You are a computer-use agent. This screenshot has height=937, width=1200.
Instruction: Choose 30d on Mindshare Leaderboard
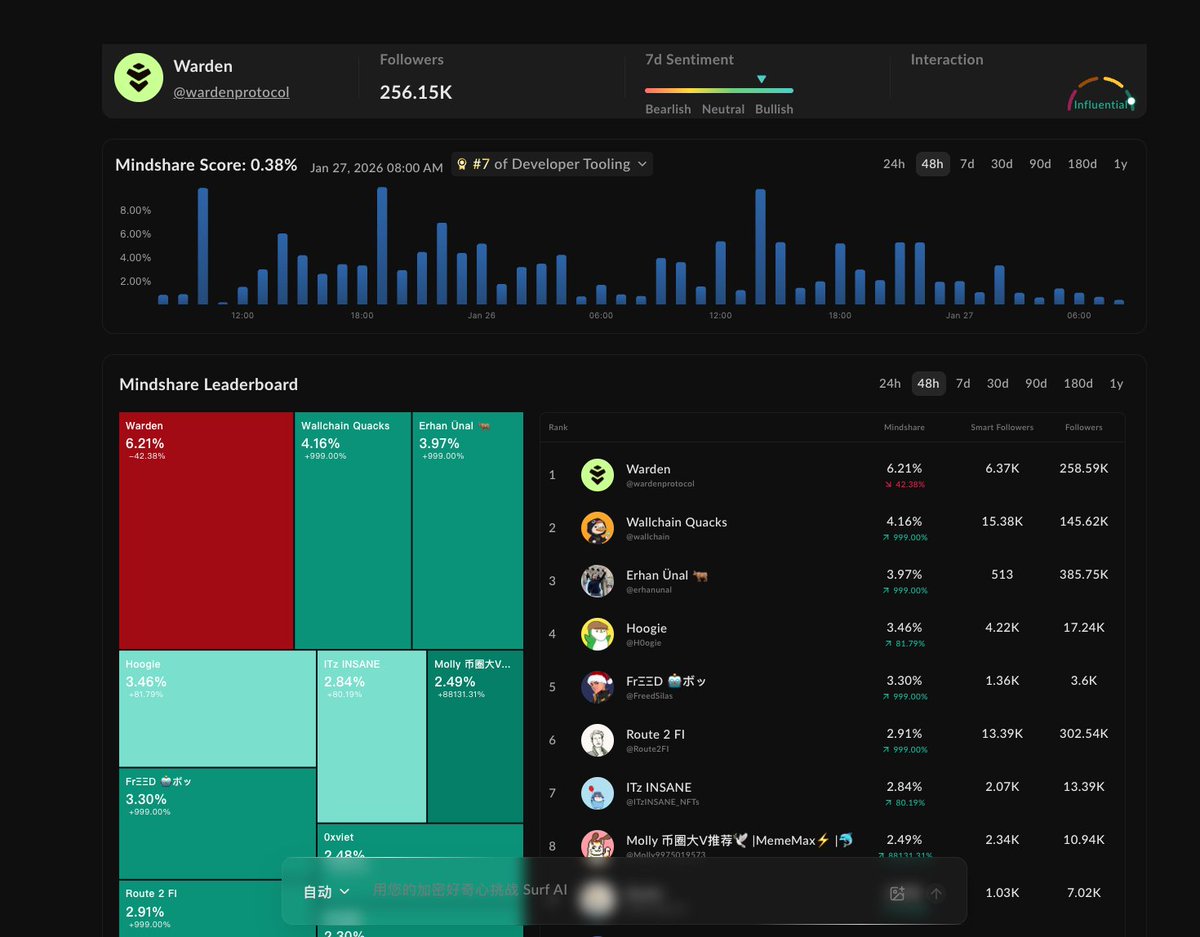point(997,383)
